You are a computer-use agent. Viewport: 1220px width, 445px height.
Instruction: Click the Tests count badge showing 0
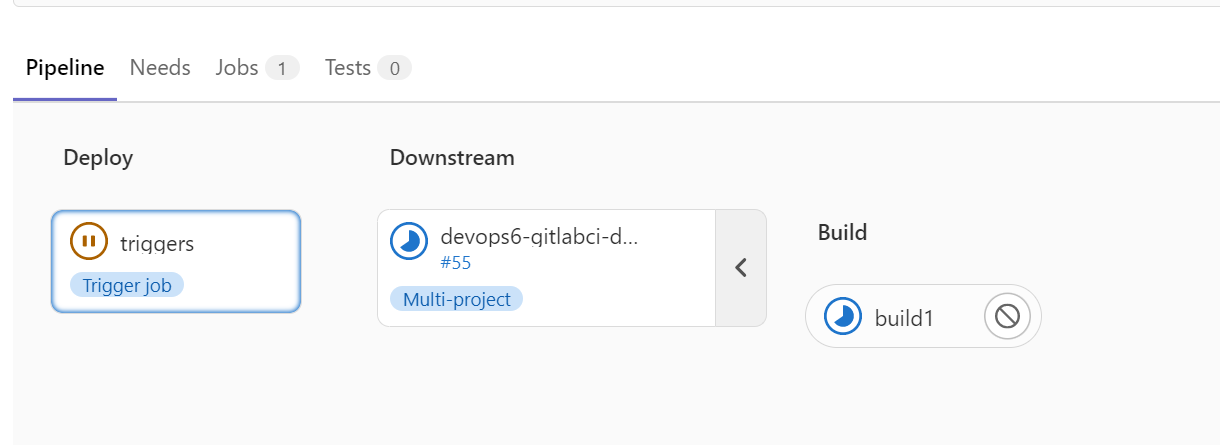[x=394, y=68]
